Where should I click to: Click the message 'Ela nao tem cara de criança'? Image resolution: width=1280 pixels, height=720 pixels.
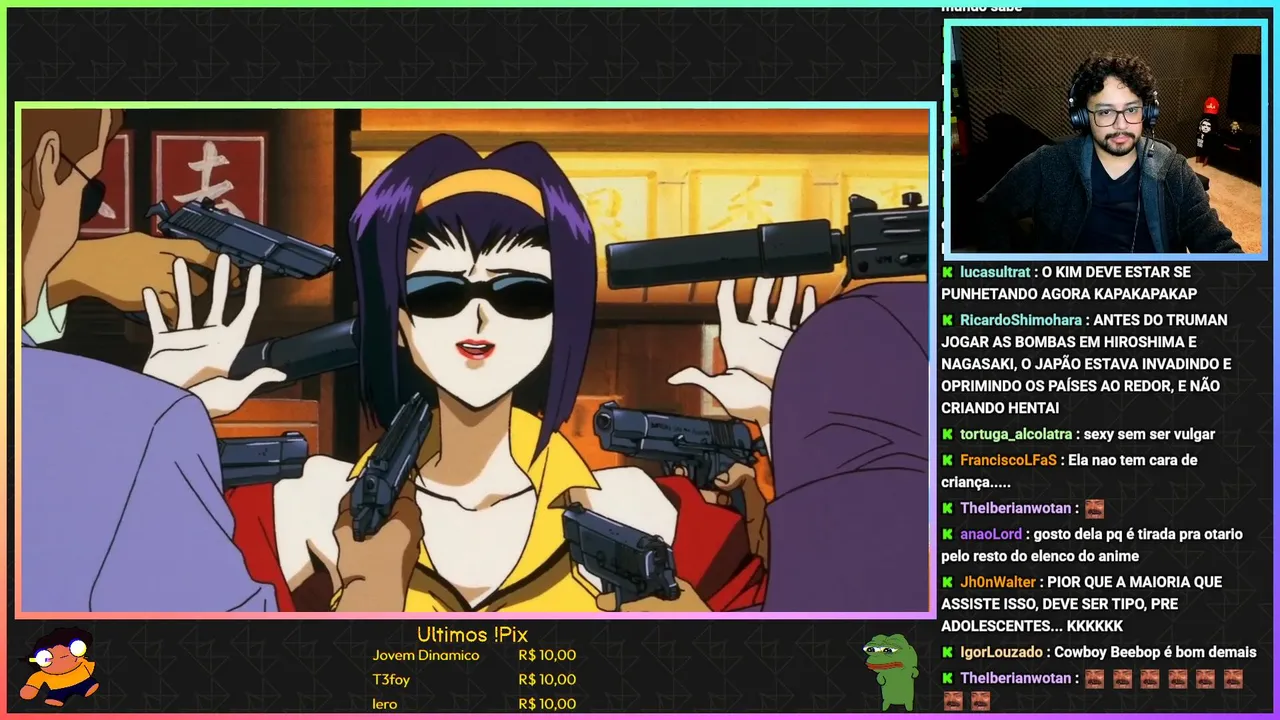(1069, 471)
